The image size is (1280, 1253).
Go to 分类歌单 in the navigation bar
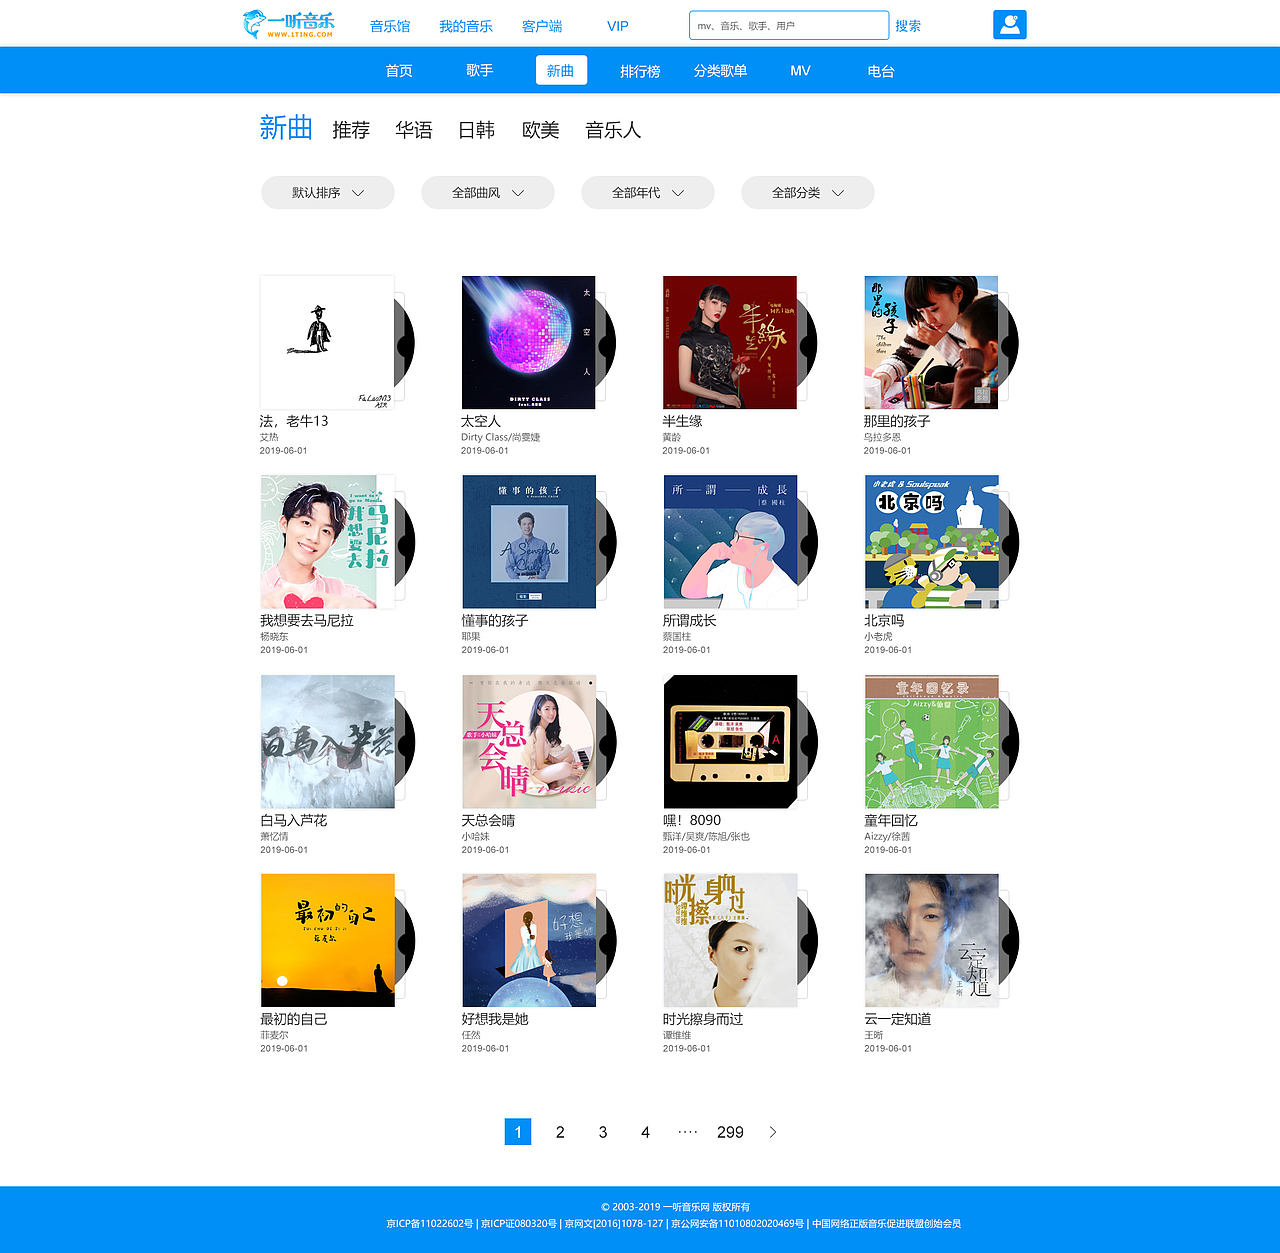pyautogui.click(x=720, y=71)
